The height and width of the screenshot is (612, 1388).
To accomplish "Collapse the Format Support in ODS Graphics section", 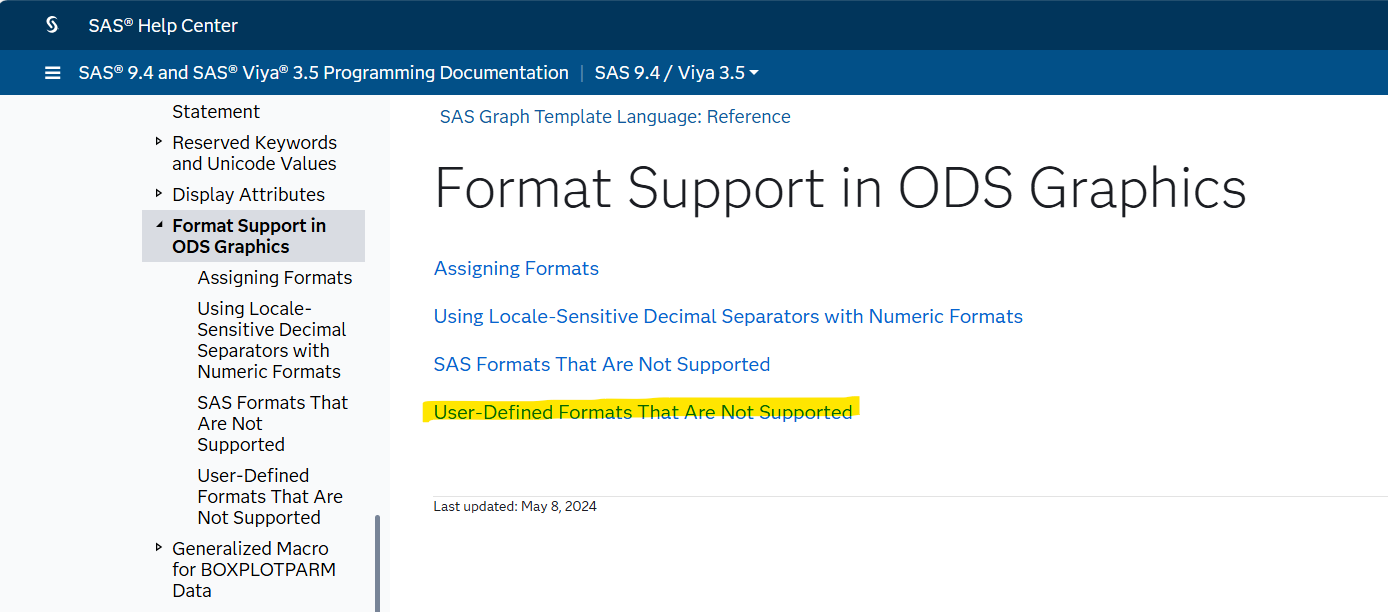I will pos(156,225).
